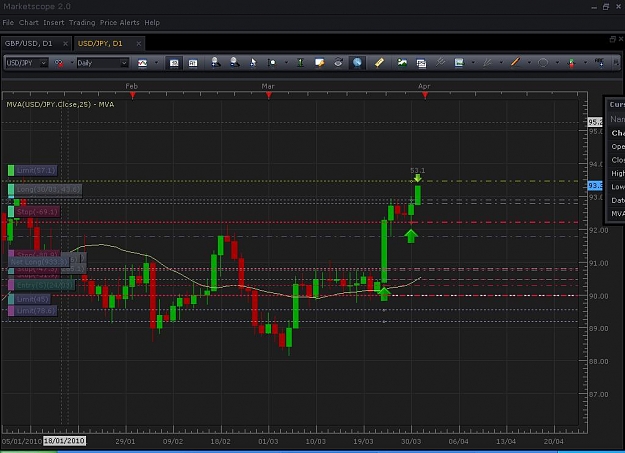
Task: Click the Limit(78.6) order label
Action: pyautogui.click(x=32, y=311)
